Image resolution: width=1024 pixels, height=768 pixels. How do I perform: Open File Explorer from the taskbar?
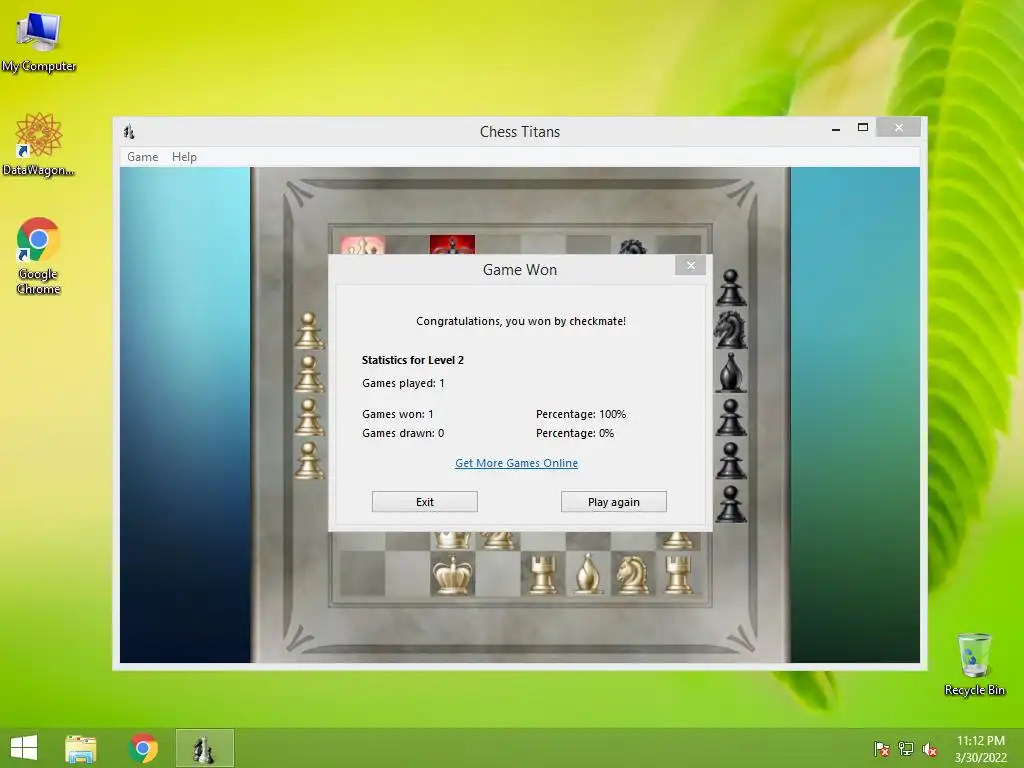pyautogui.click(x=81, y=748)
